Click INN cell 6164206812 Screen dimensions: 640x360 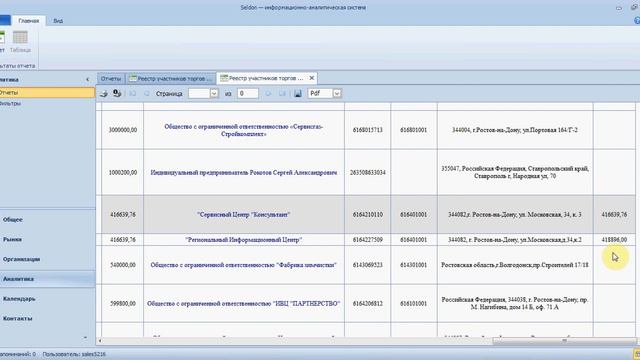click(x=368, y=304)
